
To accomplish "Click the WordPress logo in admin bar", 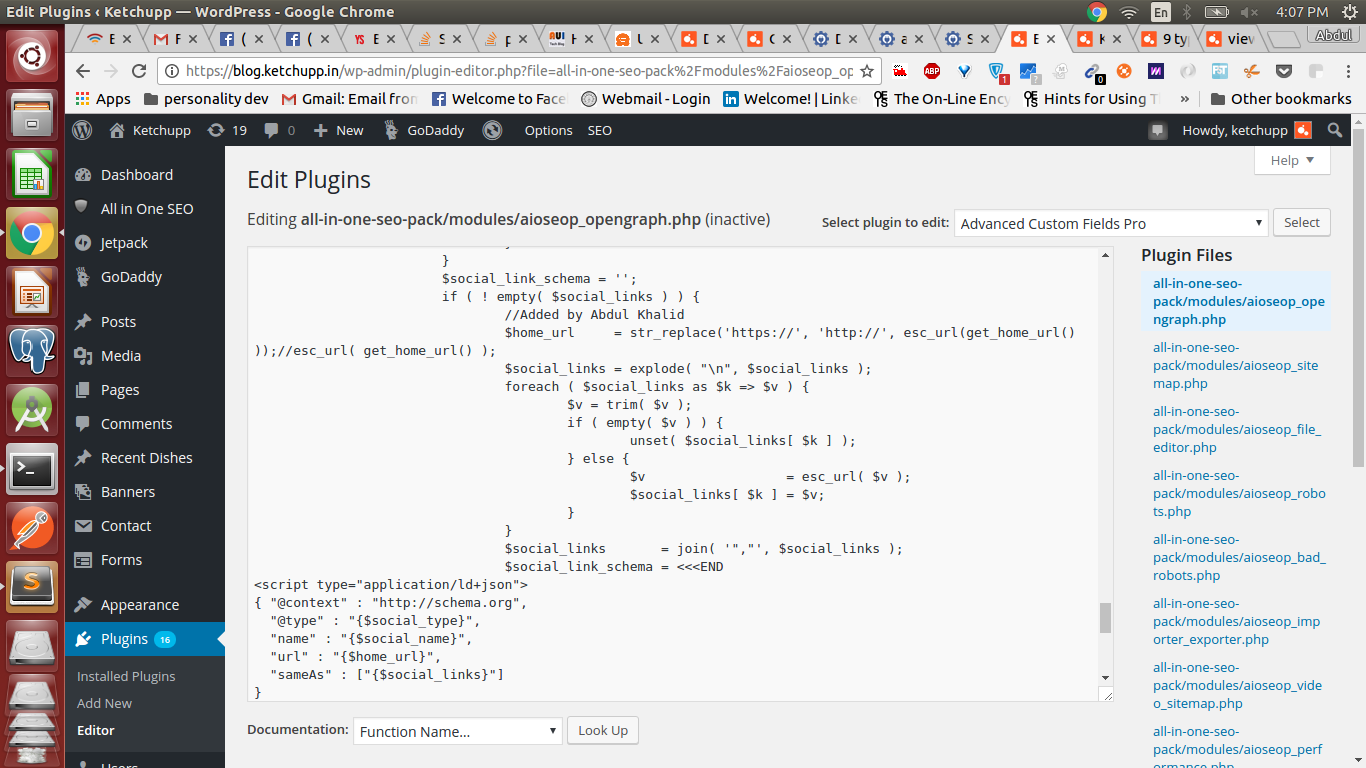I will click(x=83, y=130).
